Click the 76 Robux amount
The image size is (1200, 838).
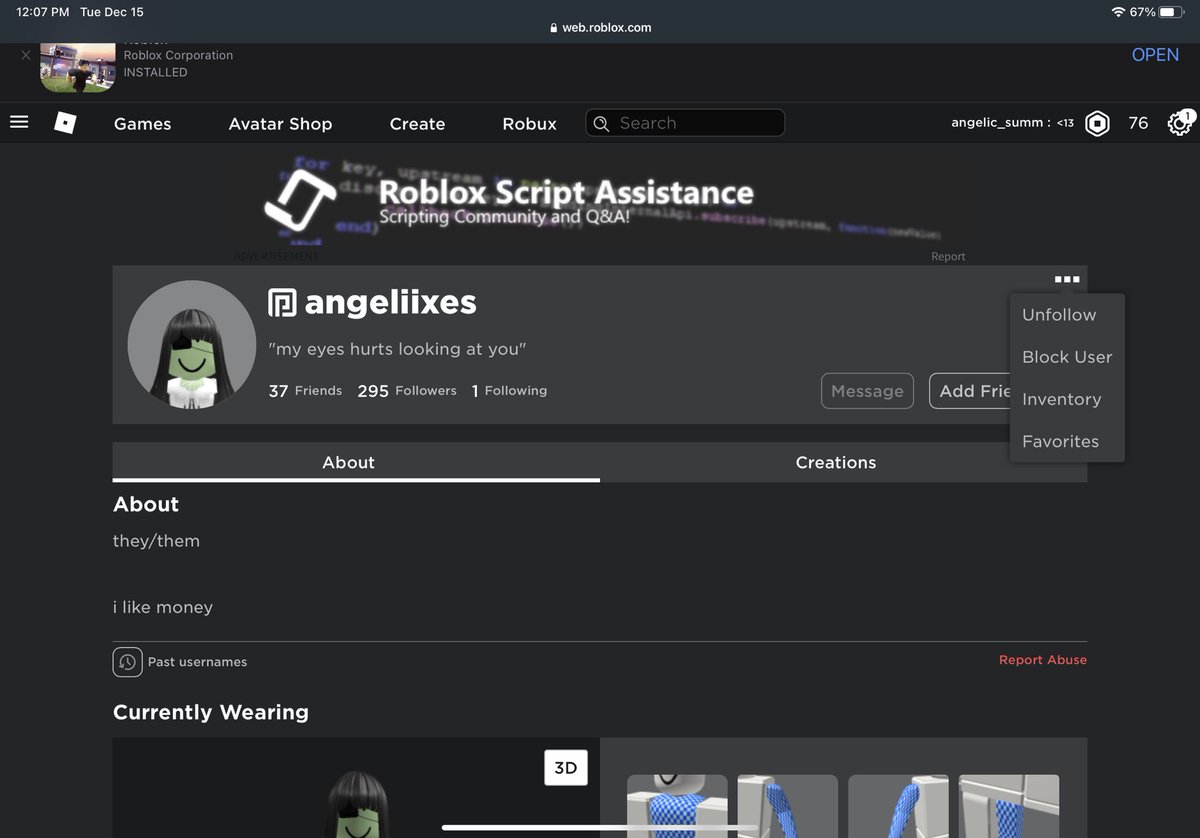(x=1138, y=123)
